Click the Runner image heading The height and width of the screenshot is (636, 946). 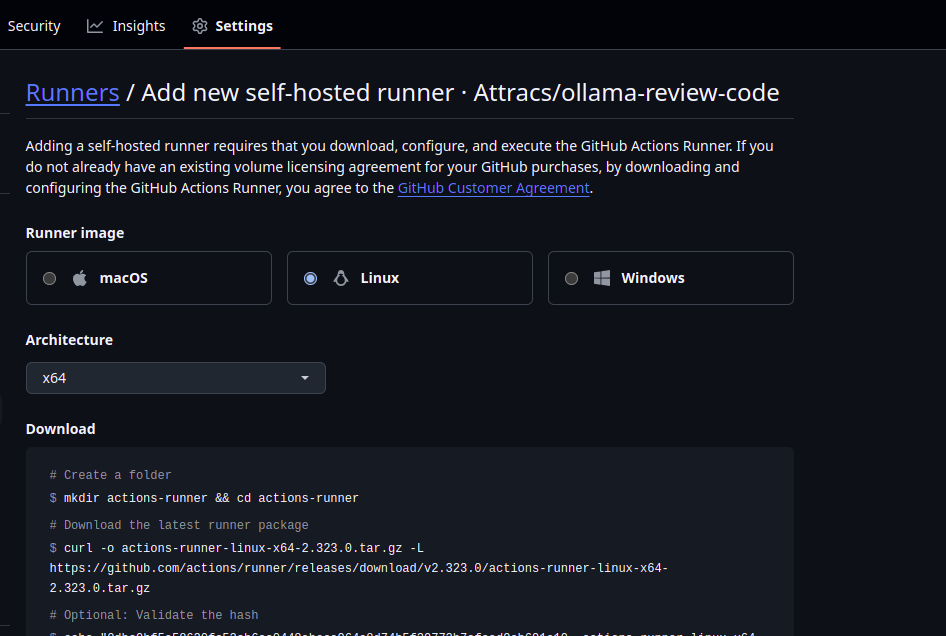tap(75, 233)
